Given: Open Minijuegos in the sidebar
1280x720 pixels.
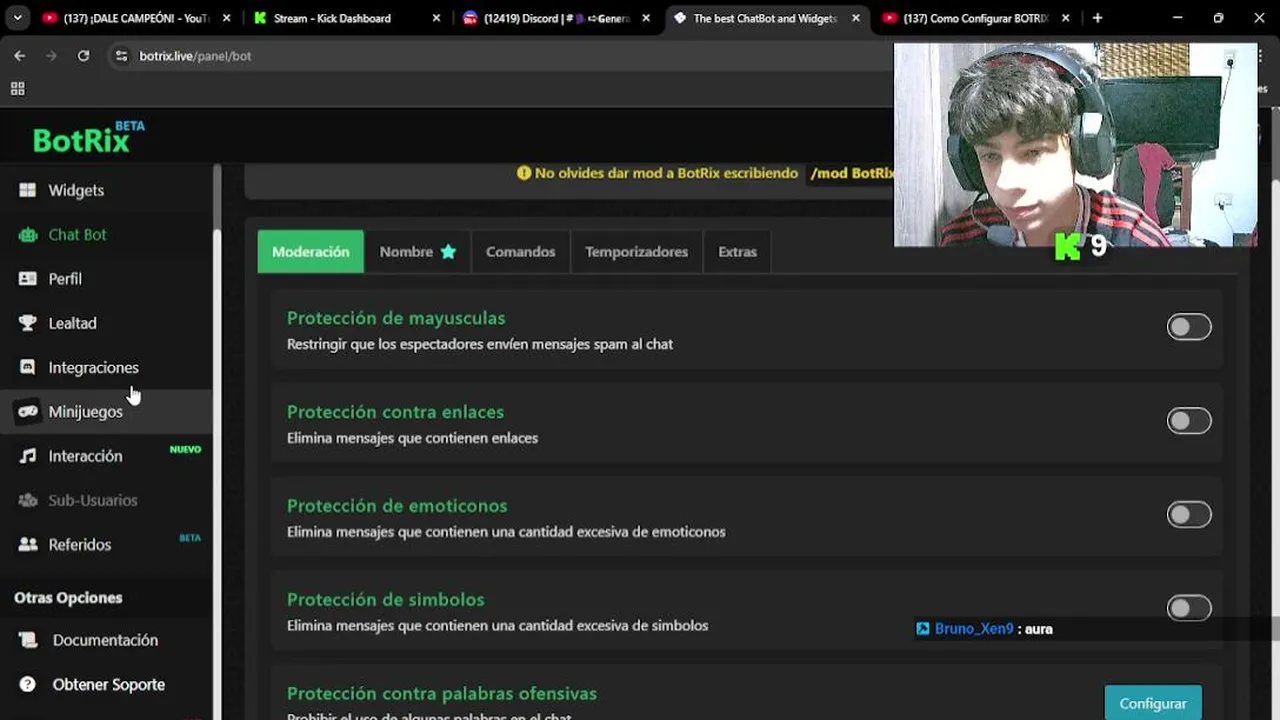Looking at the screenshot, I should pos(85,411).
